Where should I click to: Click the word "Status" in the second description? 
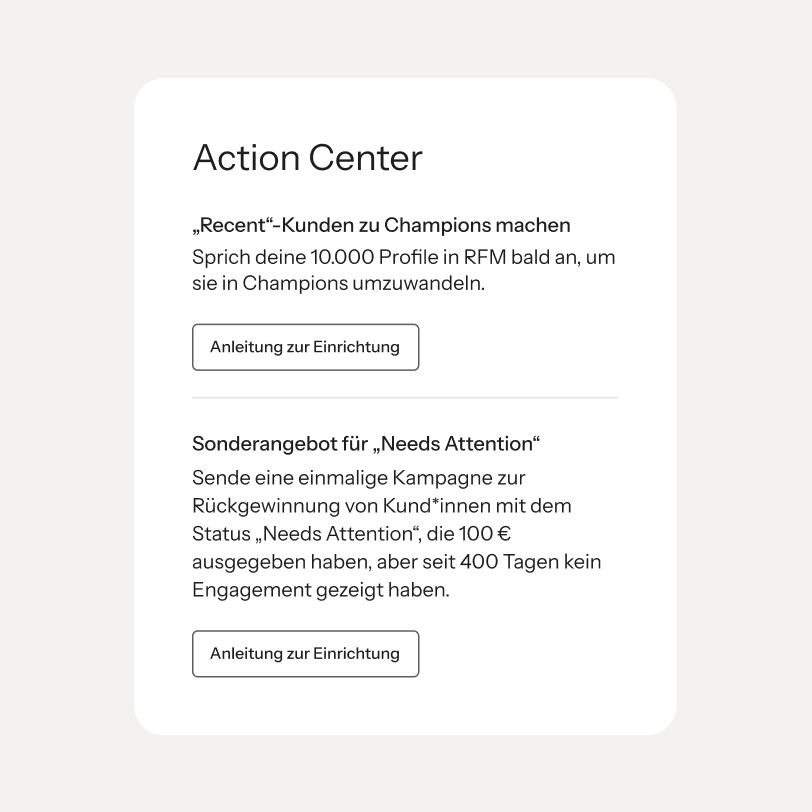[x=221, y=534]
